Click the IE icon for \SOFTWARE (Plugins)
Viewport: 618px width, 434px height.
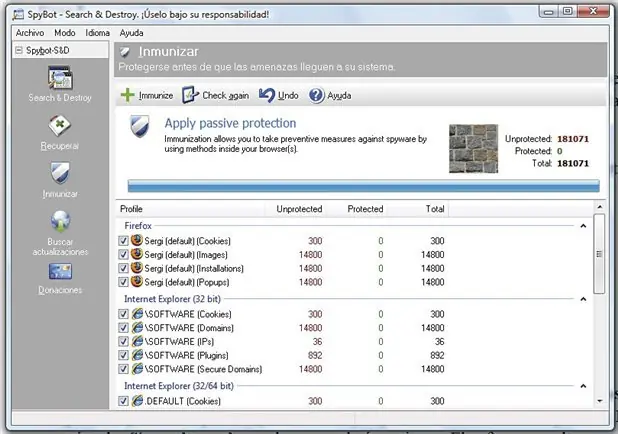pos(137,355)
